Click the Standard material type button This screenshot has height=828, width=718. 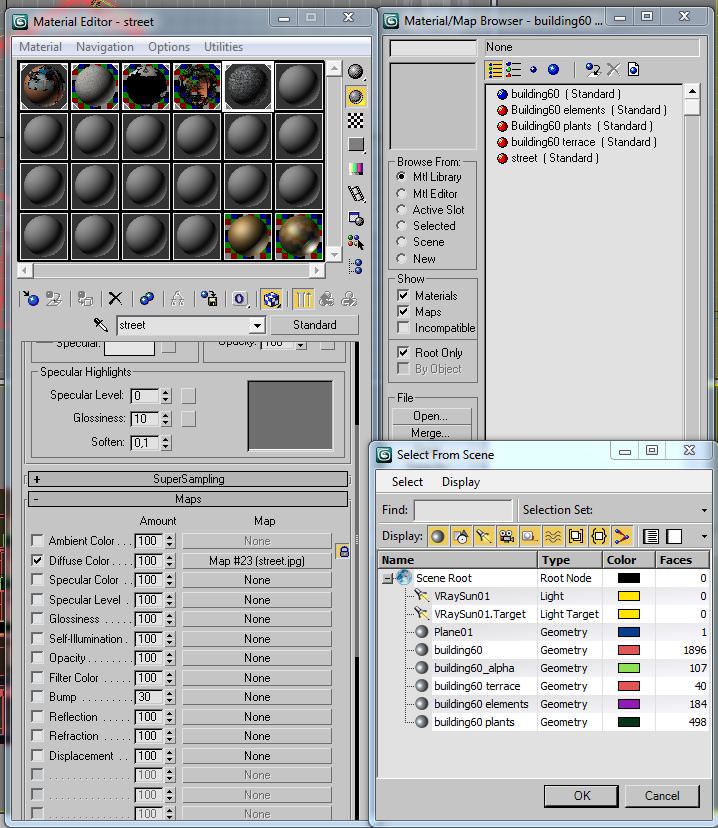[315, 325]
